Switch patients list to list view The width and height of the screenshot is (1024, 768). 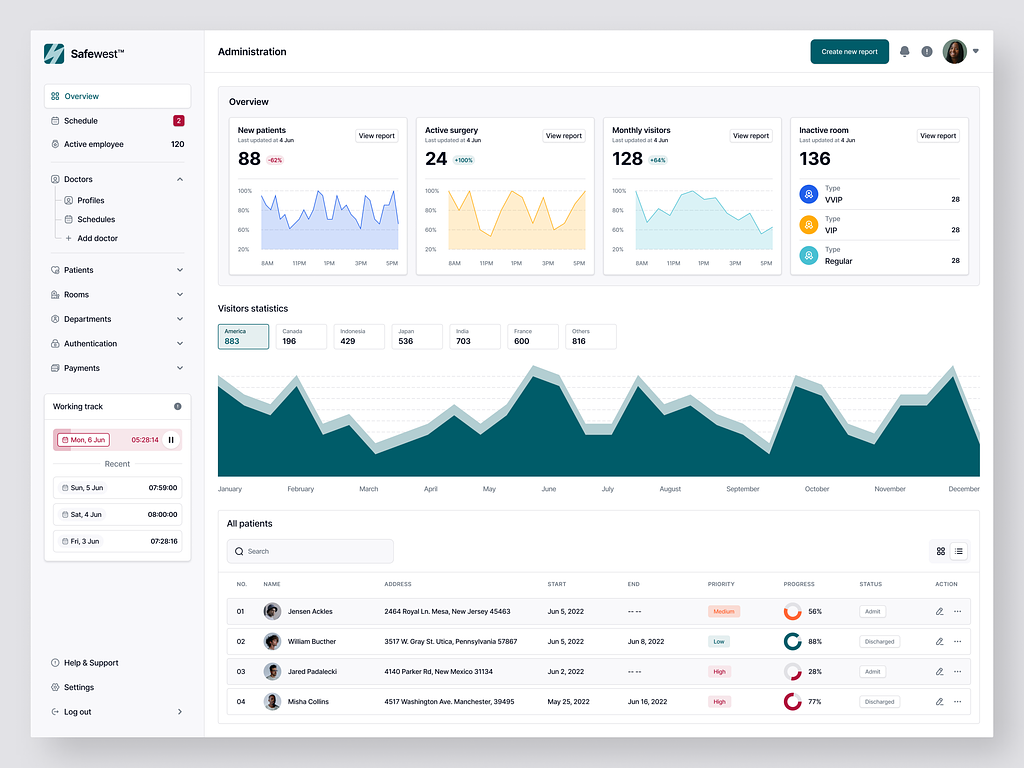pyautogui.click(x=958, y=551)
